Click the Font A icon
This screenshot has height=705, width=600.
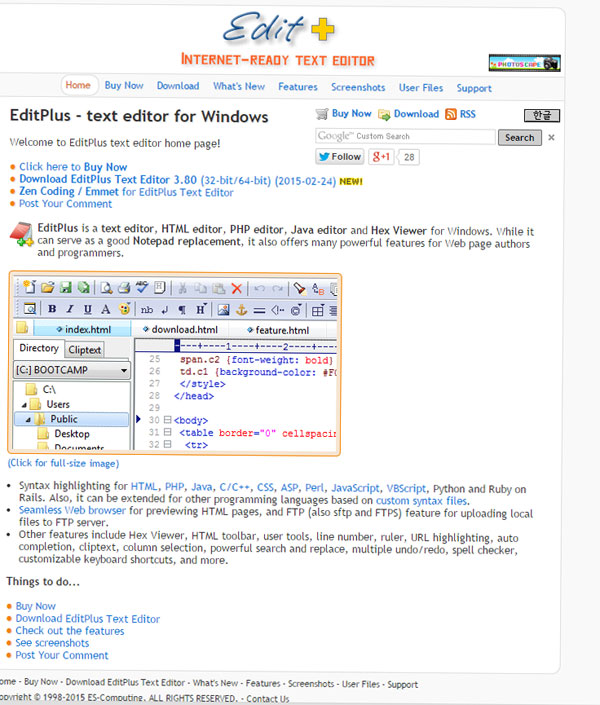coord(105,309)
